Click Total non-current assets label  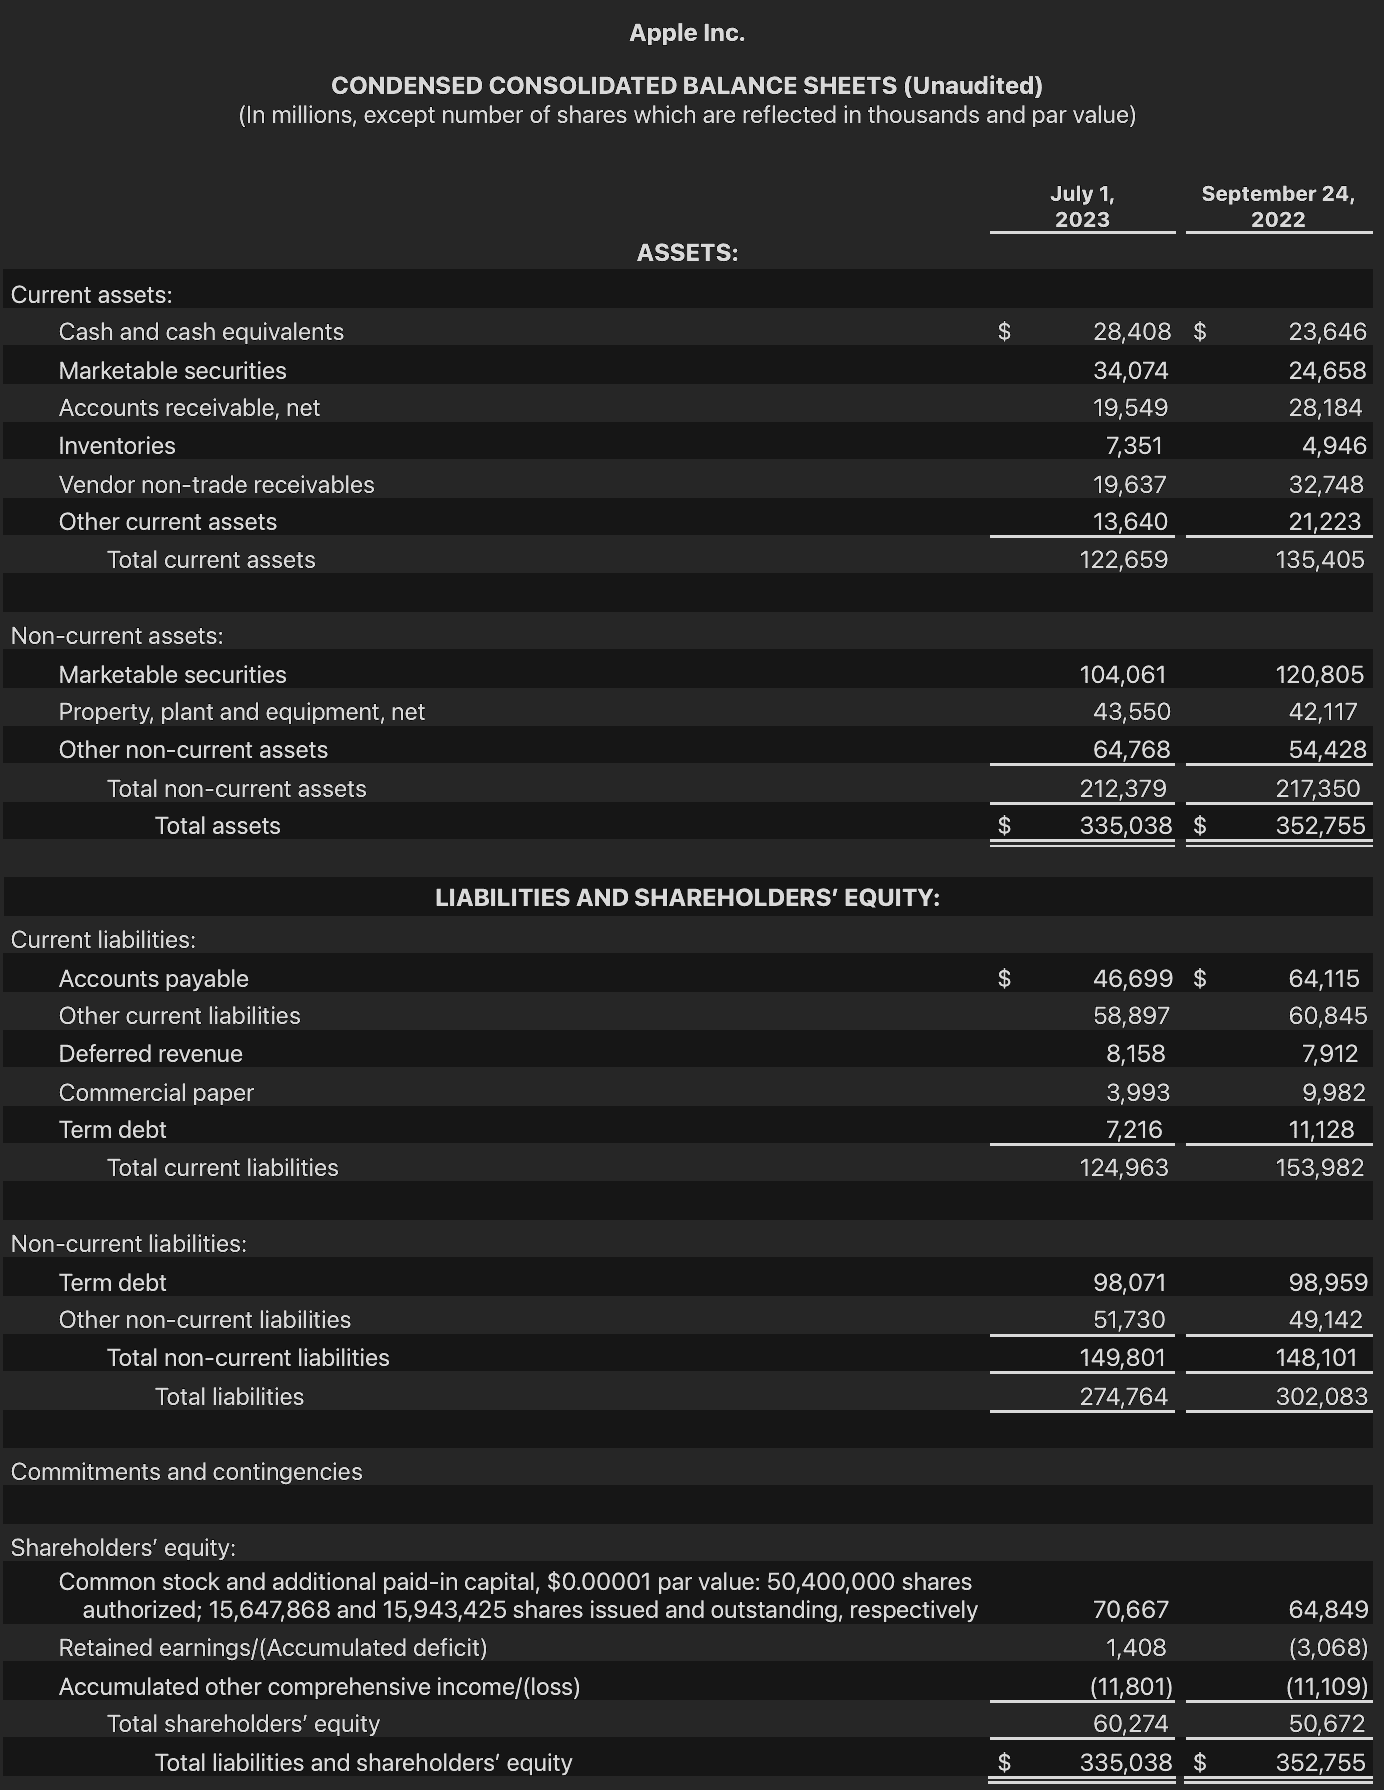pos(237,789)
